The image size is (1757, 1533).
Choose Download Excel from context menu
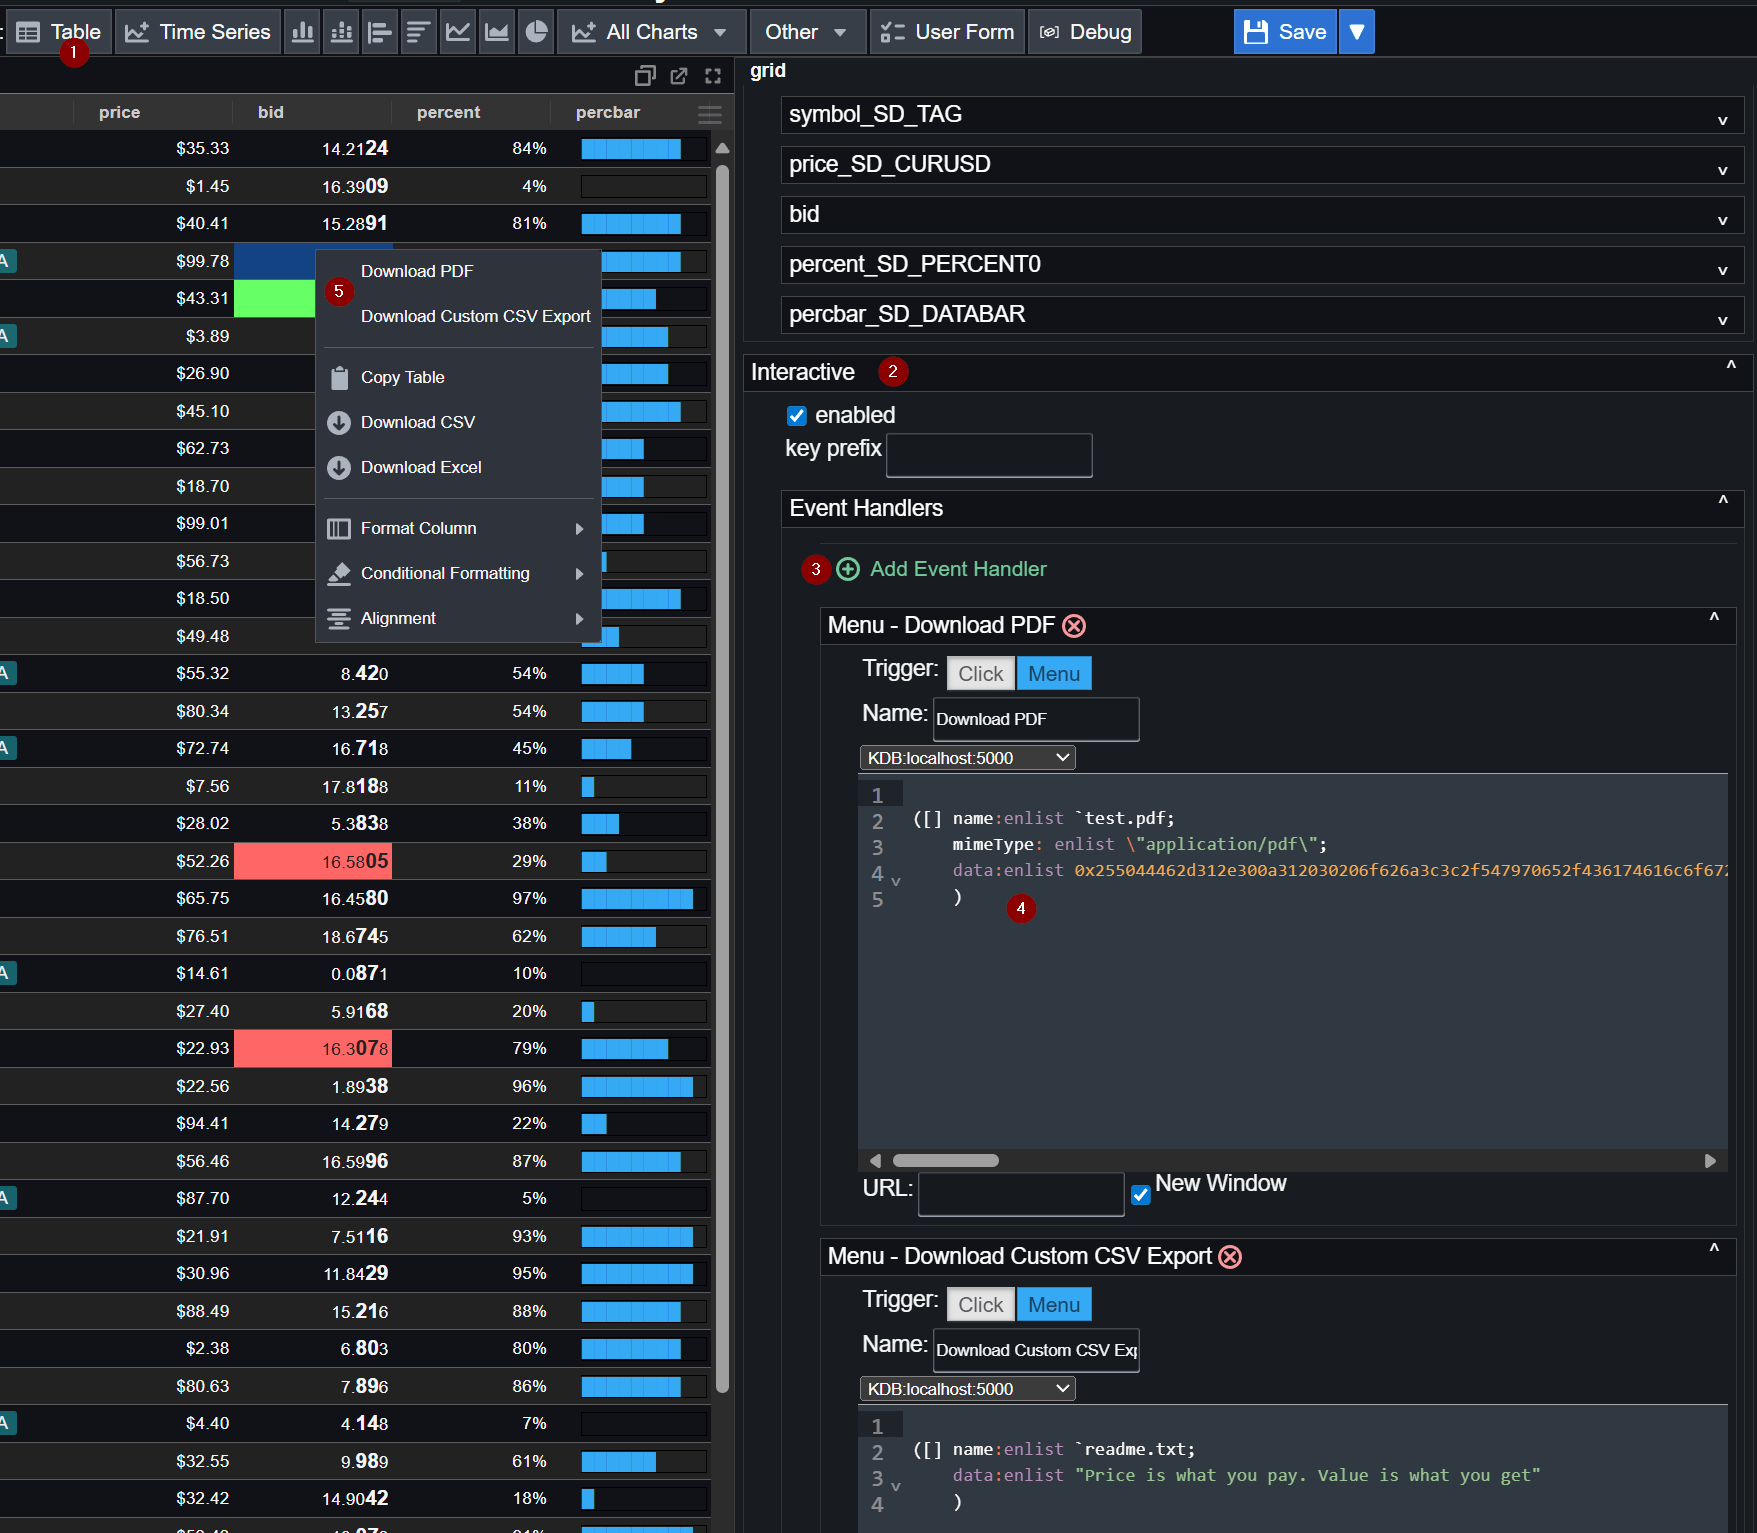click(420, 467)
